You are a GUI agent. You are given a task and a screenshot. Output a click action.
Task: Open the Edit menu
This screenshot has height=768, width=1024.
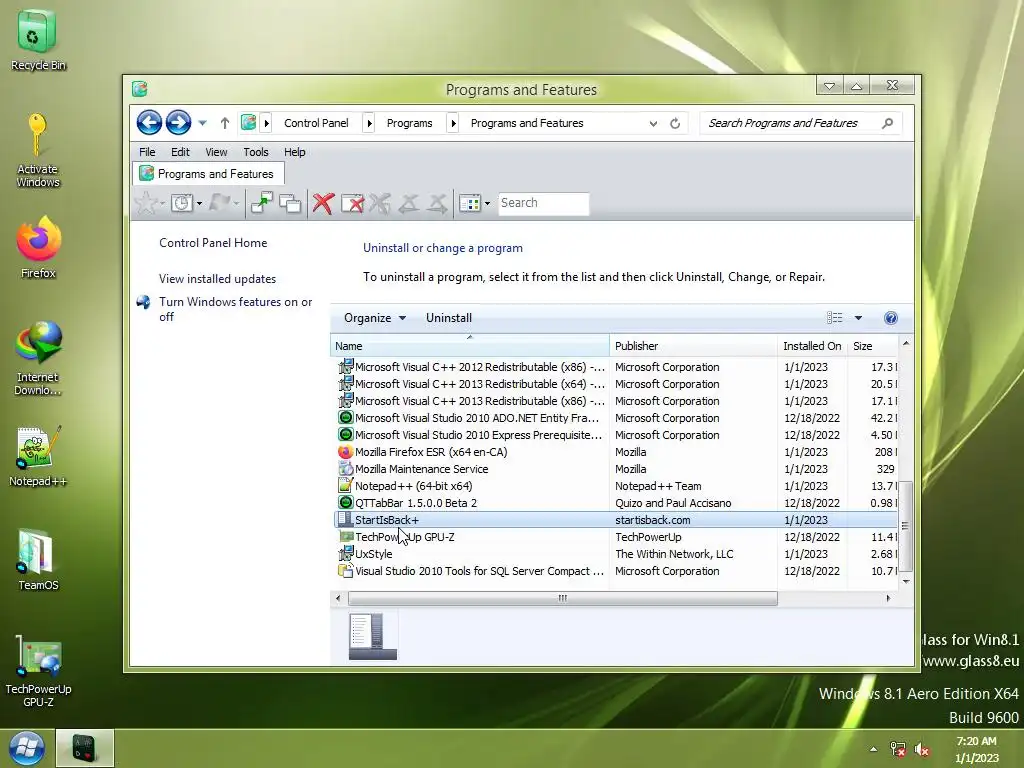[x=180, y=152]
